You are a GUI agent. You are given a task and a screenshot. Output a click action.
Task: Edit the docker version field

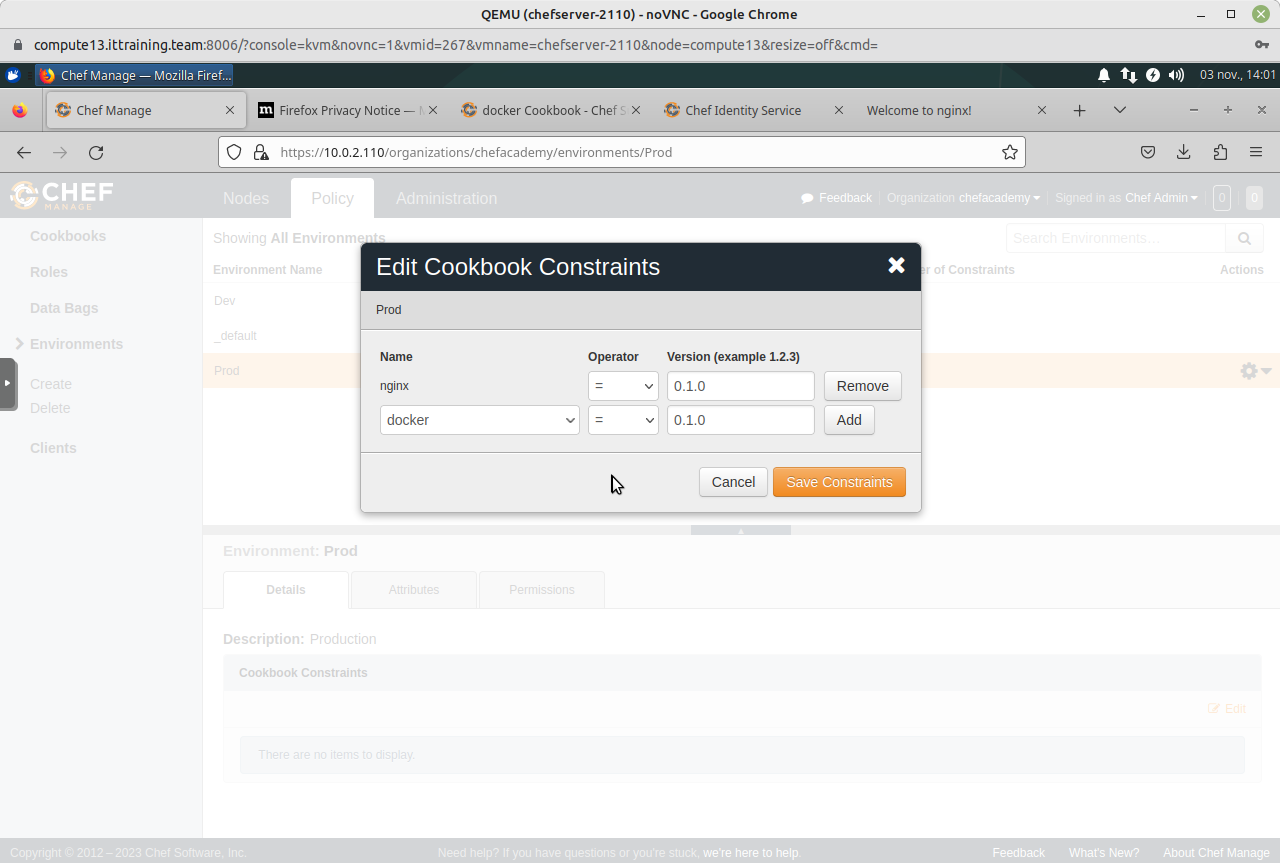741,420
